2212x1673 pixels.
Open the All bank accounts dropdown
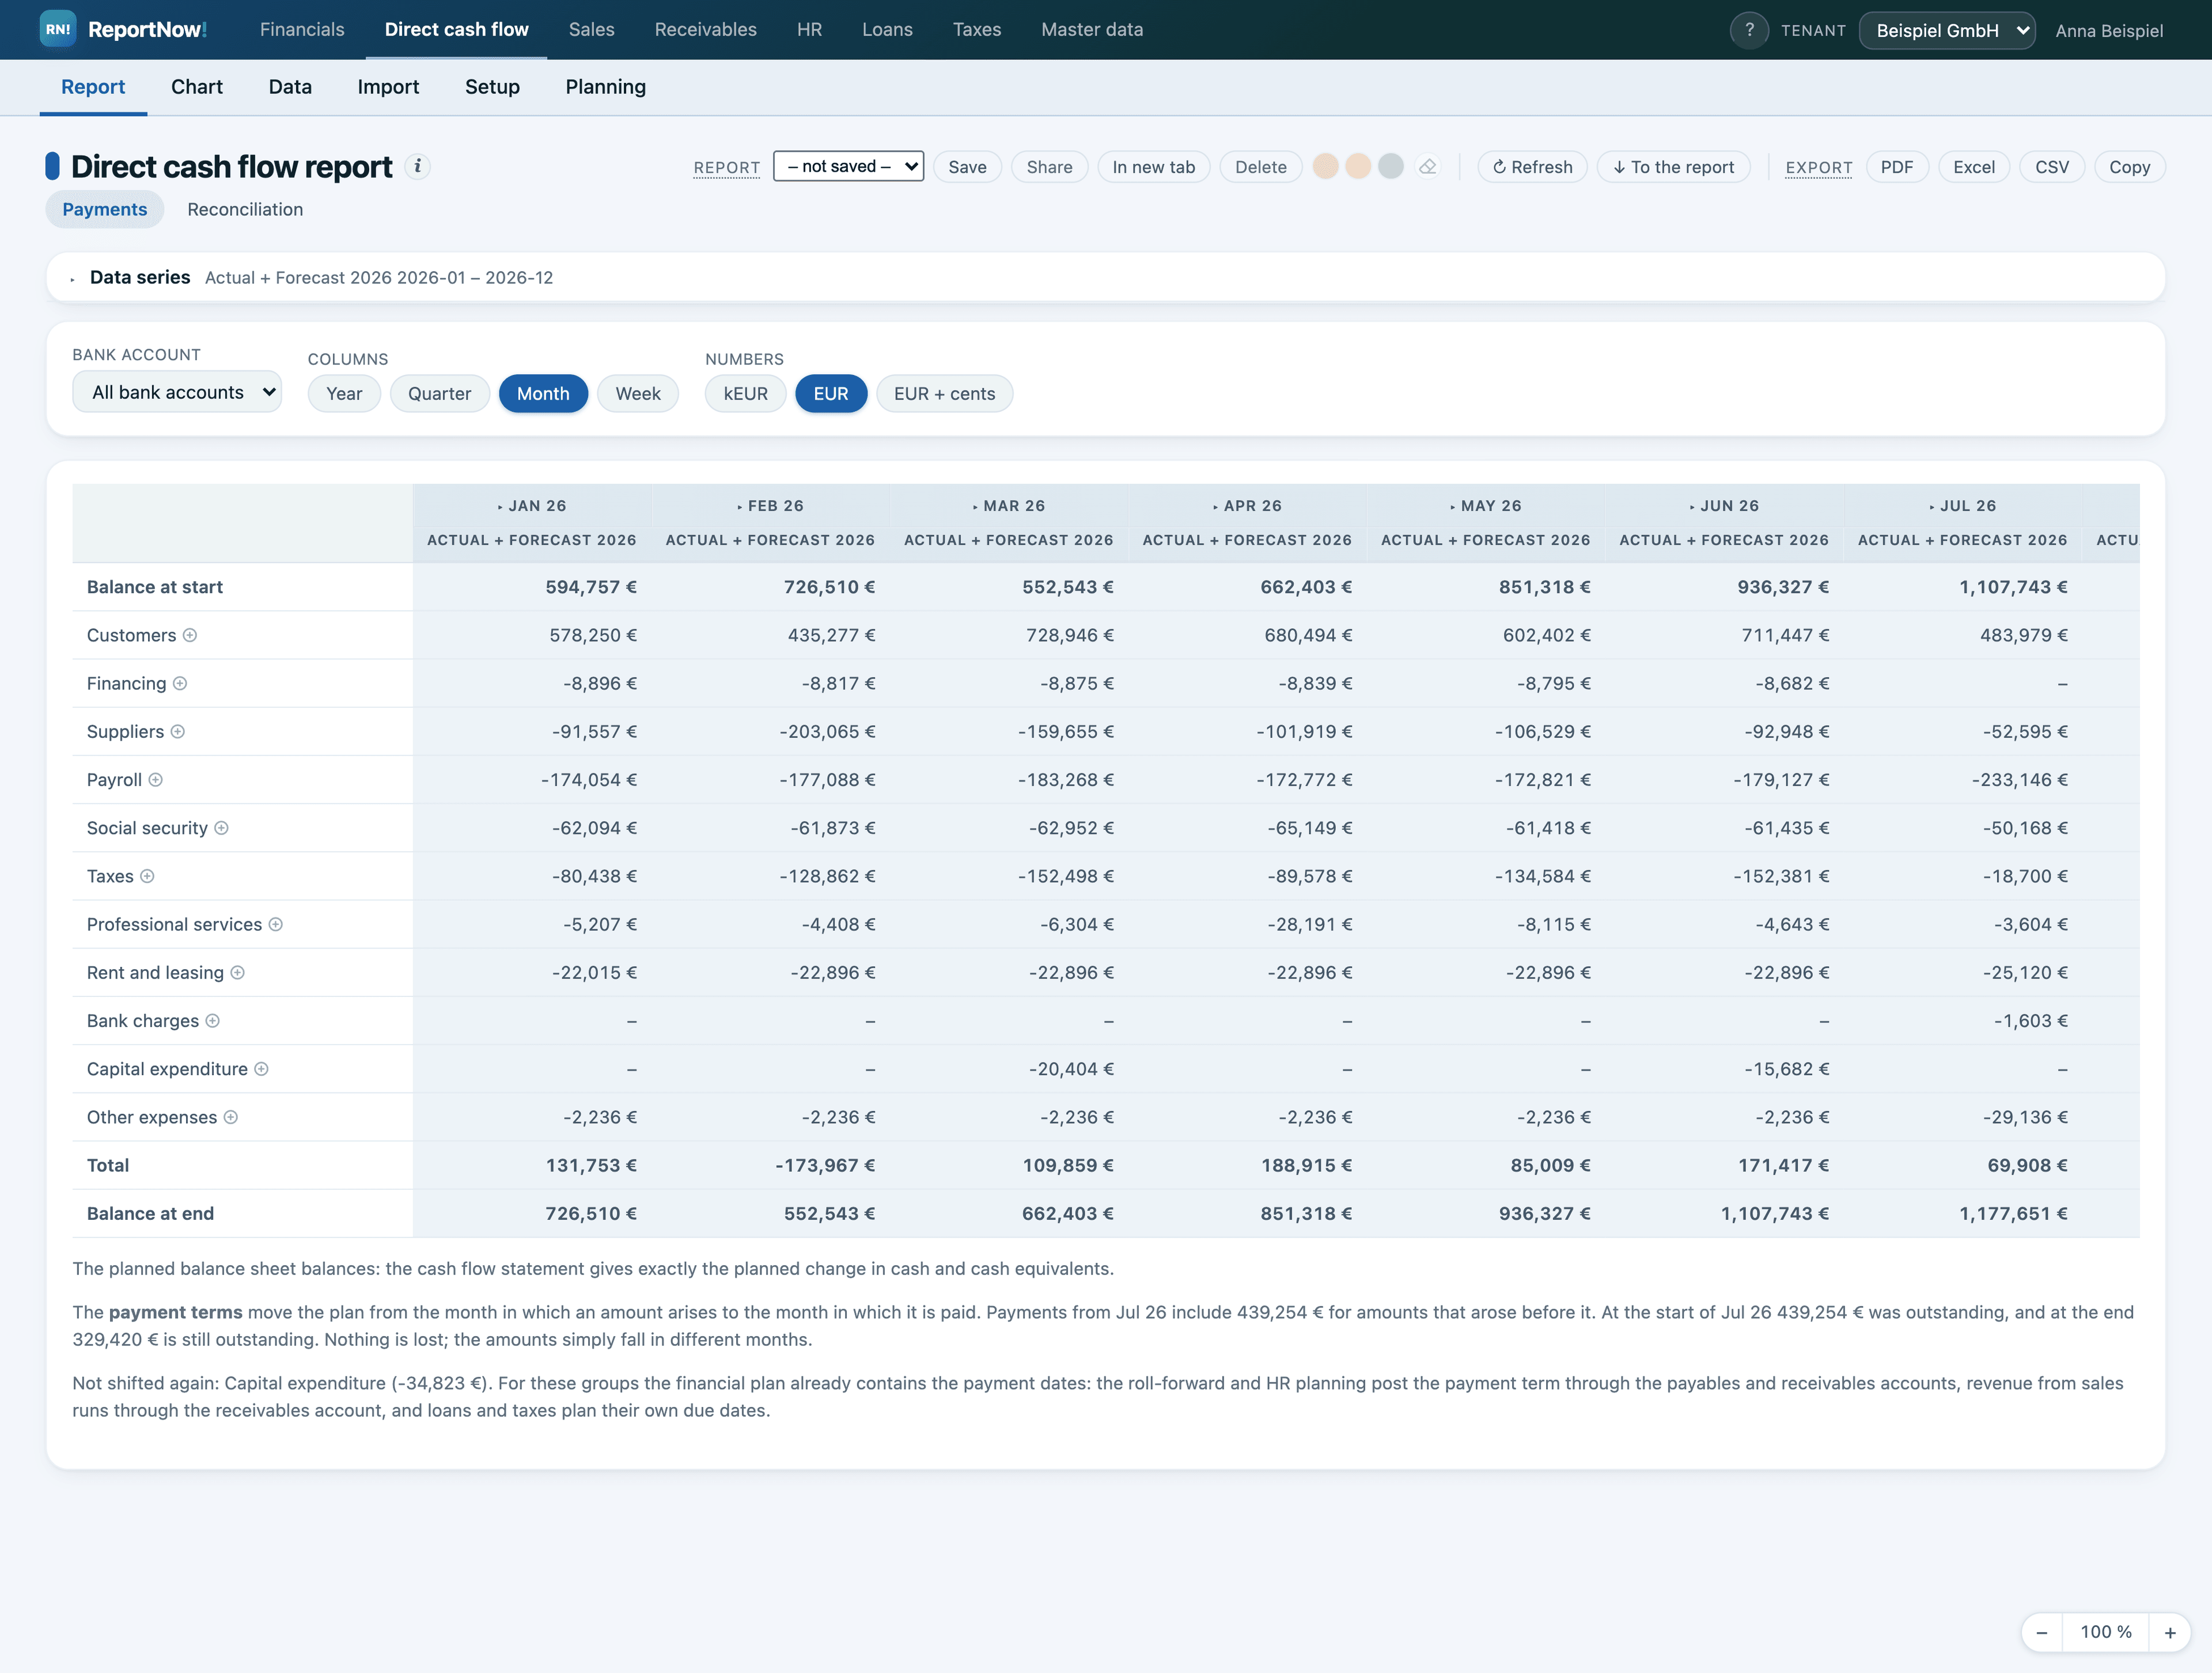coord(177,392)
